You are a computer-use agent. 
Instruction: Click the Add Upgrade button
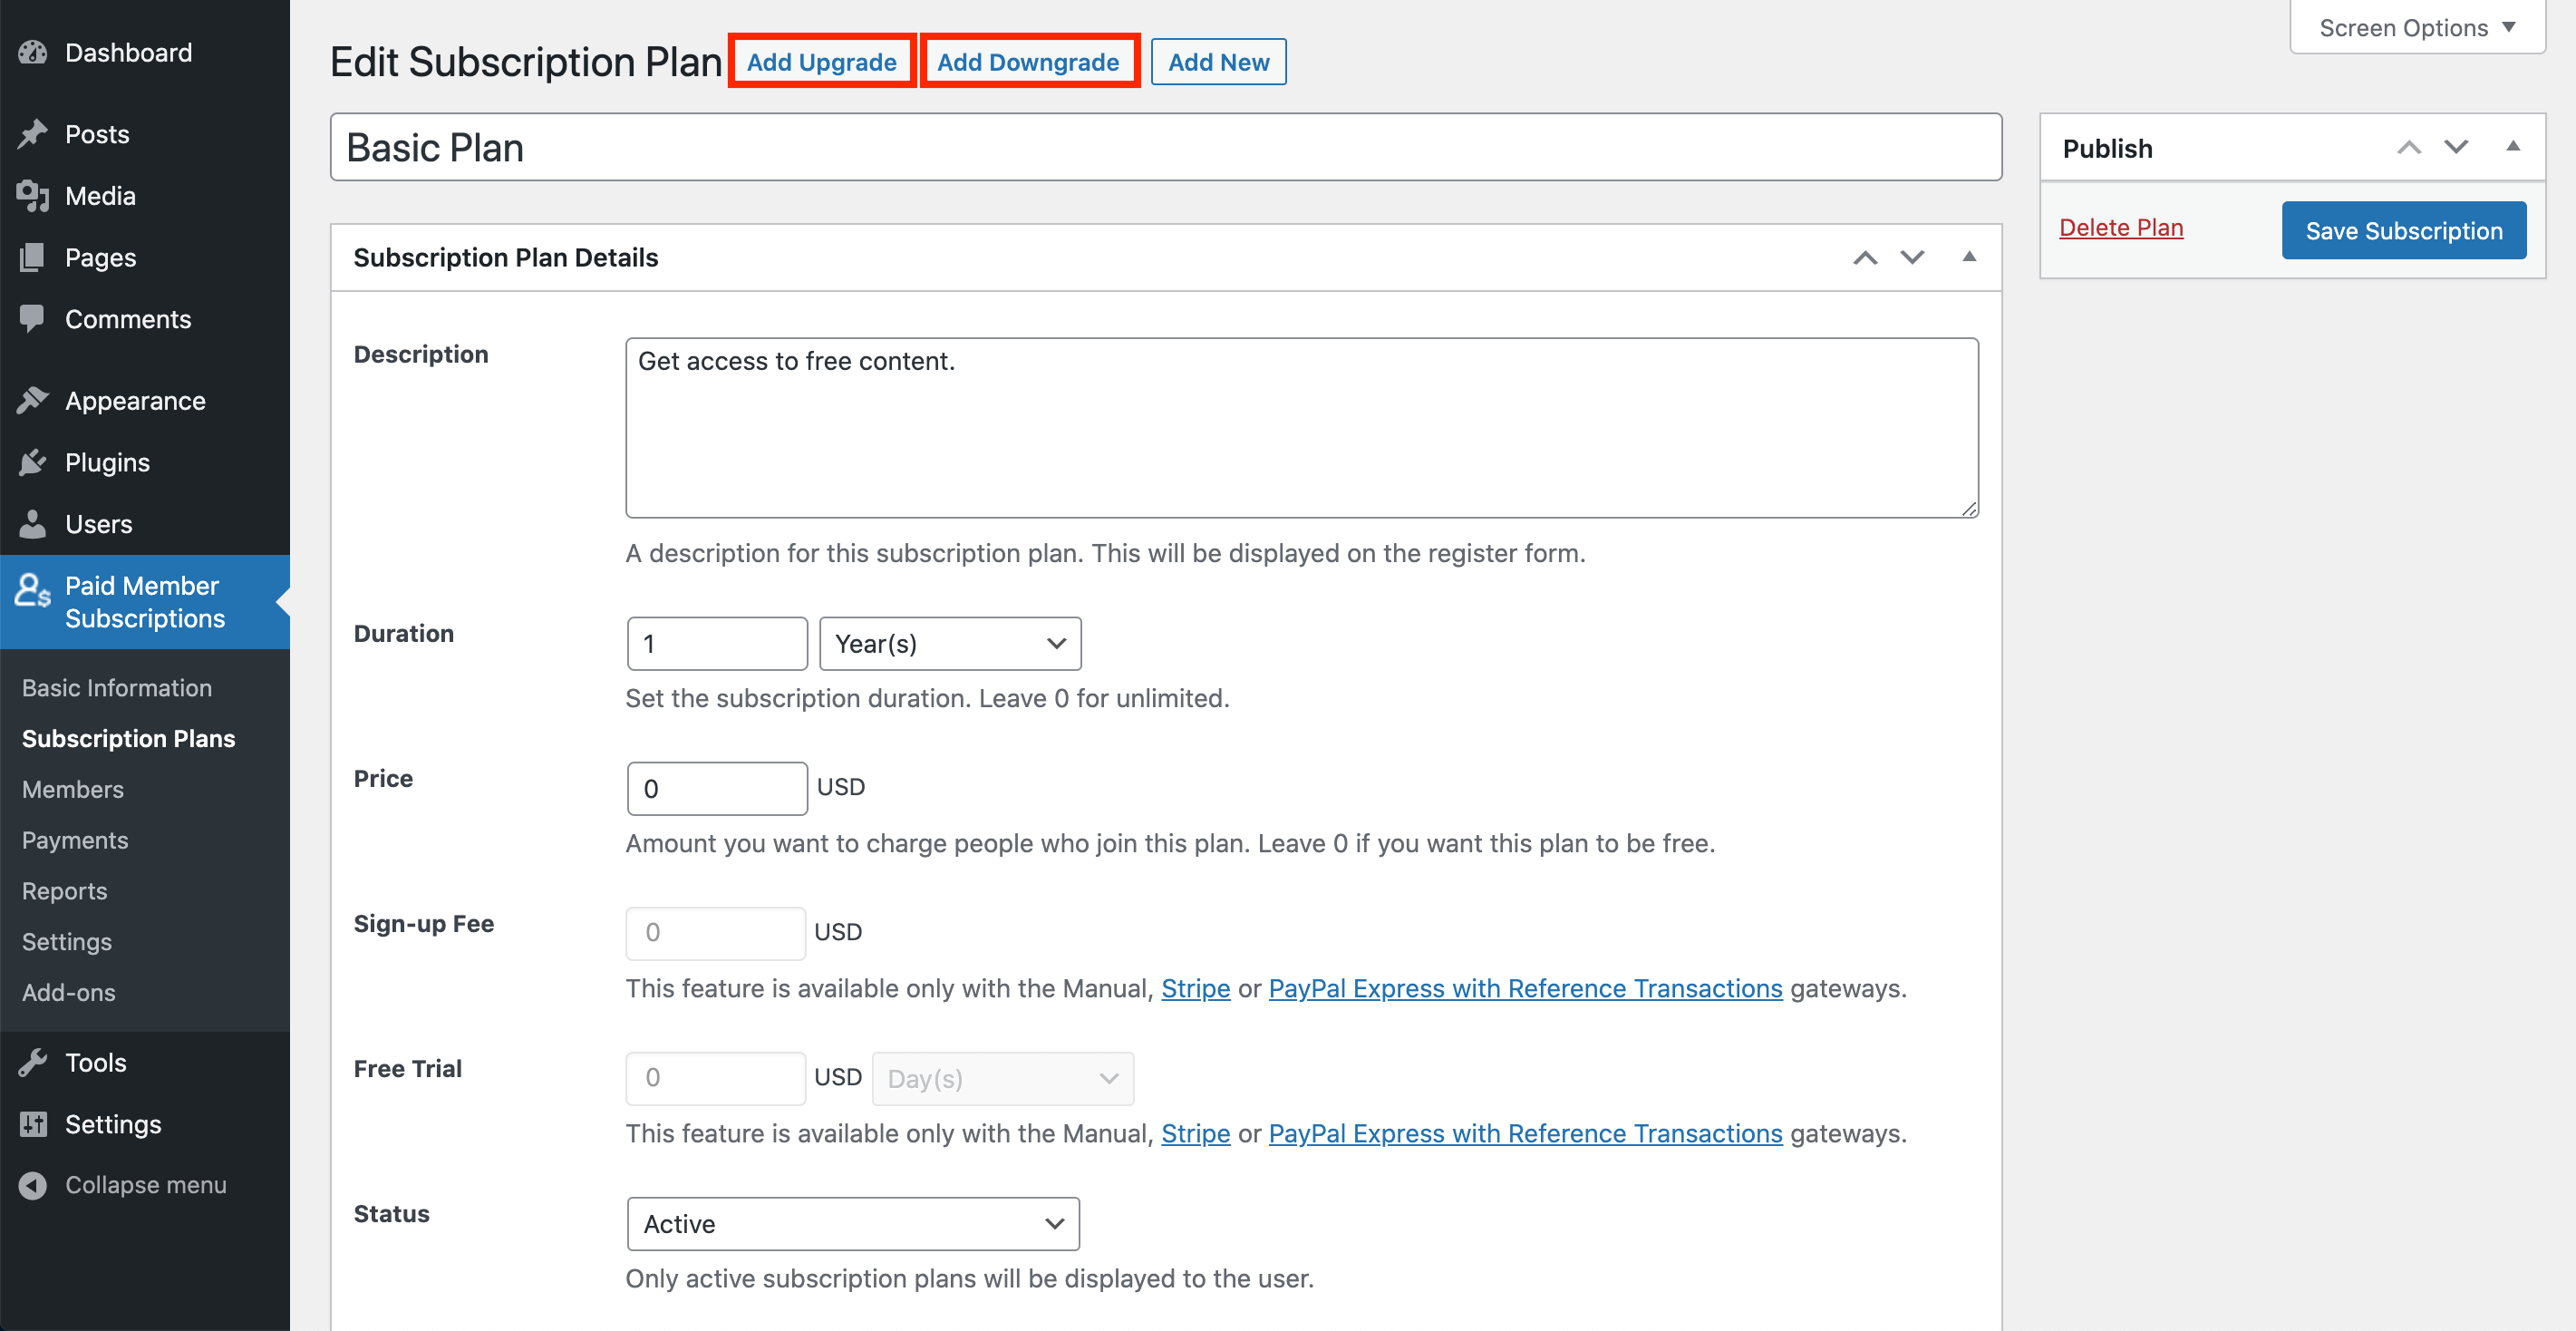coord(821,62)
